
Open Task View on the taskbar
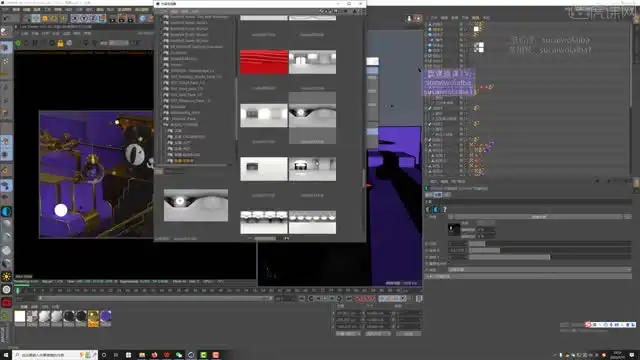tap(116, 355)
